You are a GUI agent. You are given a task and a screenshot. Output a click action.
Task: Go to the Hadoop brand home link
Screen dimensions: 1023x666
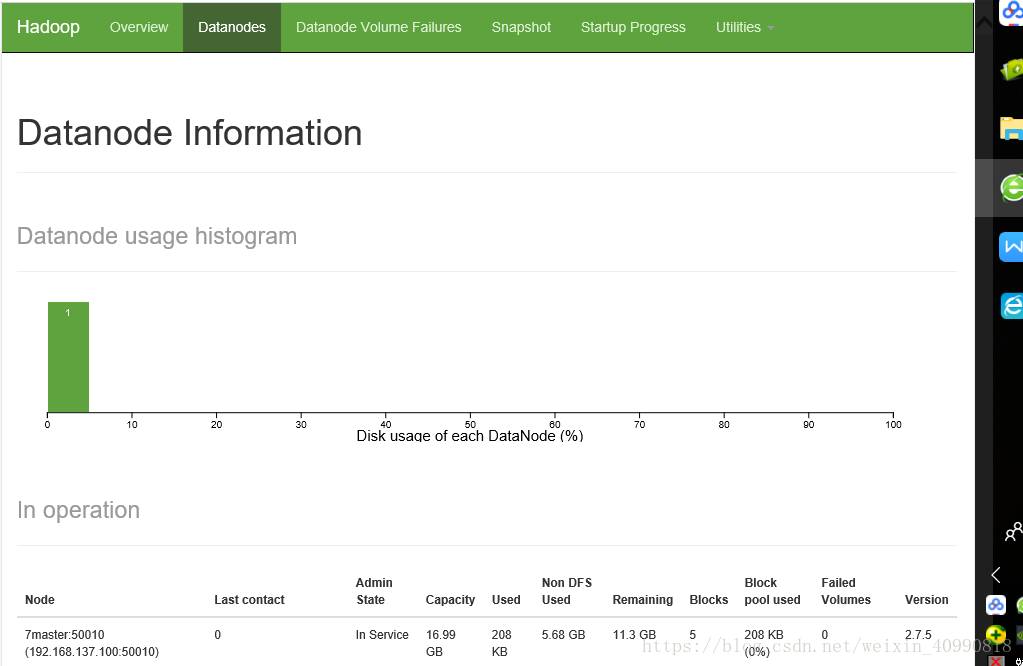point(48,27)
